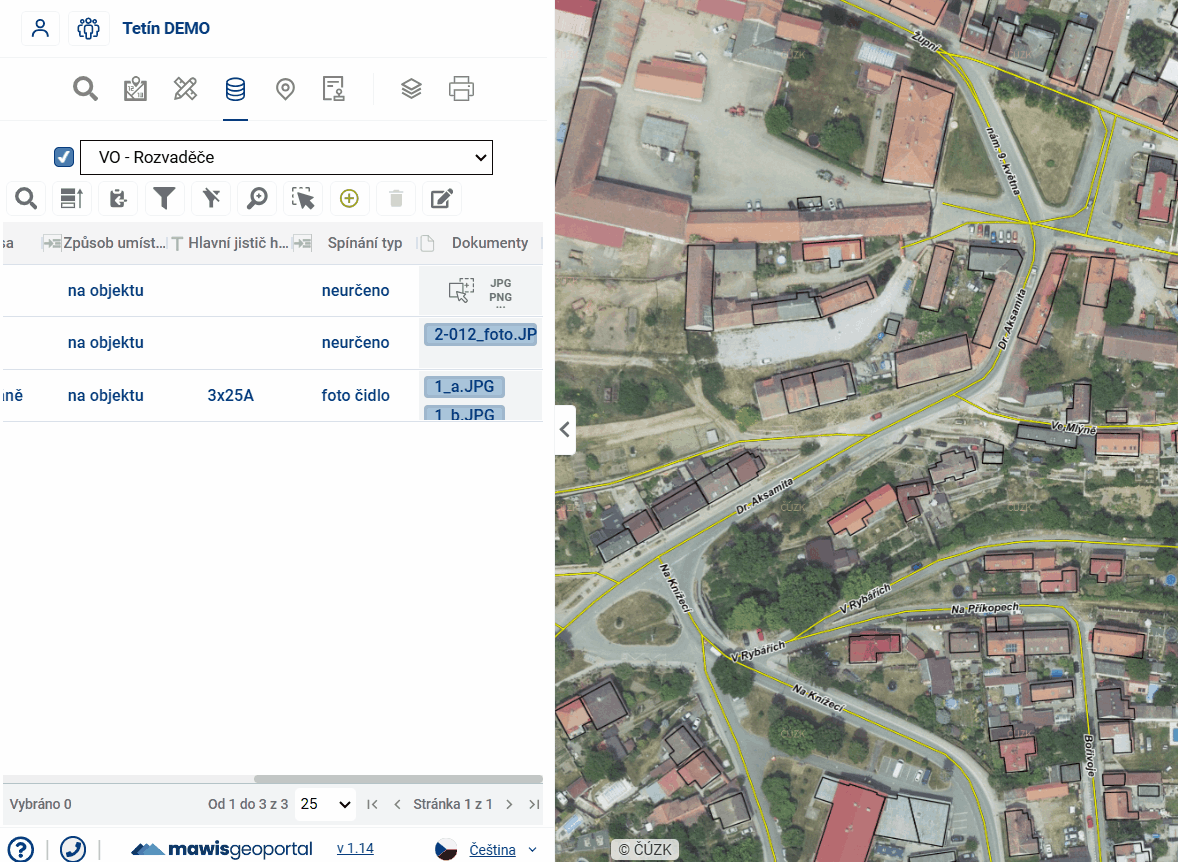Open the rows-per-page dropdown showing 25

tap(326, 804)
